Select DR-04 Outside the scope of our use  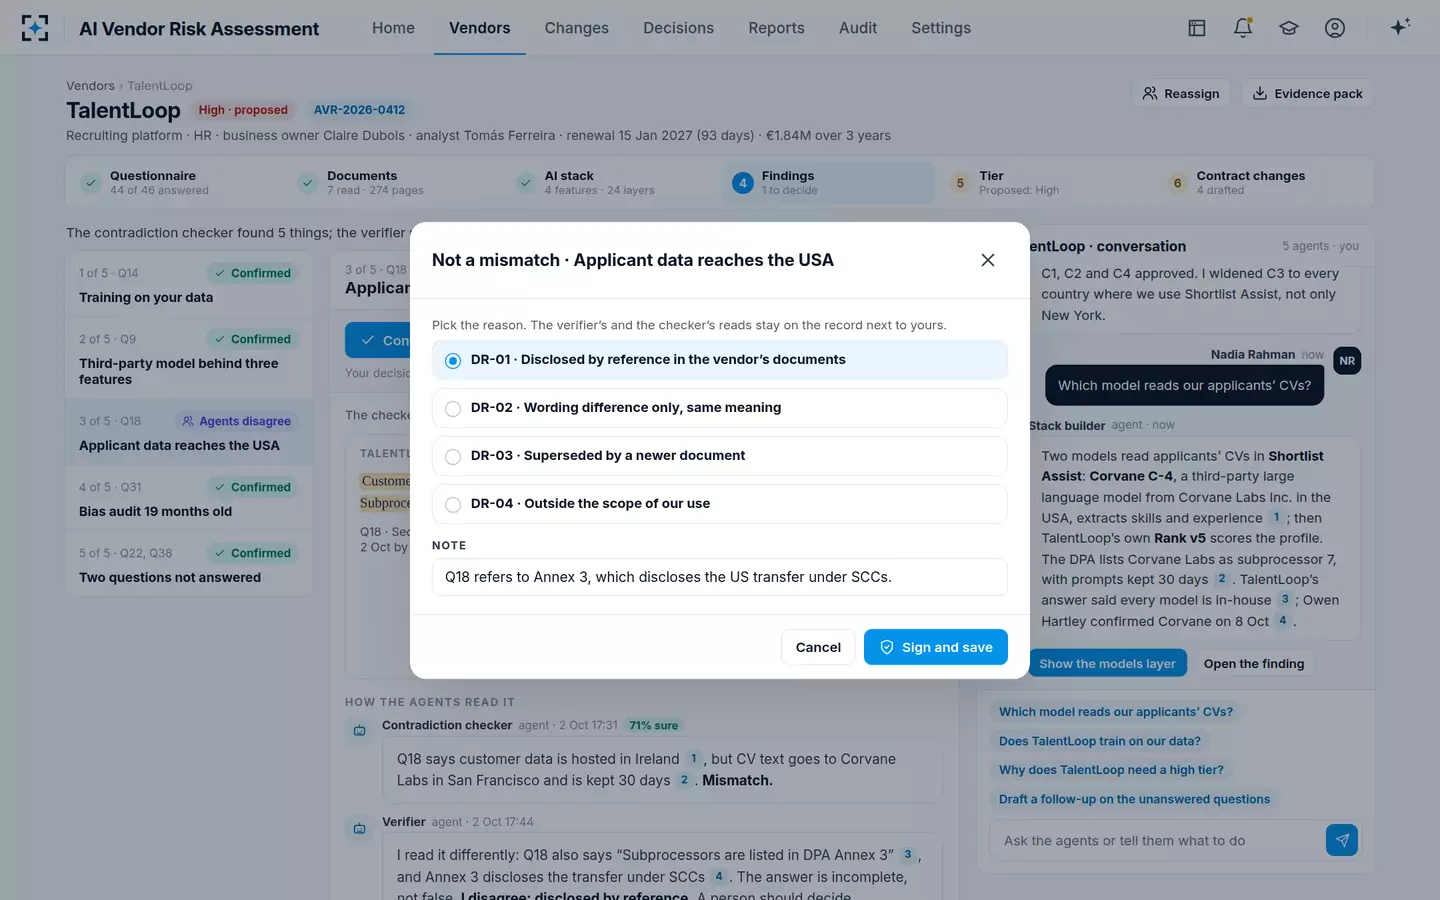719,504
